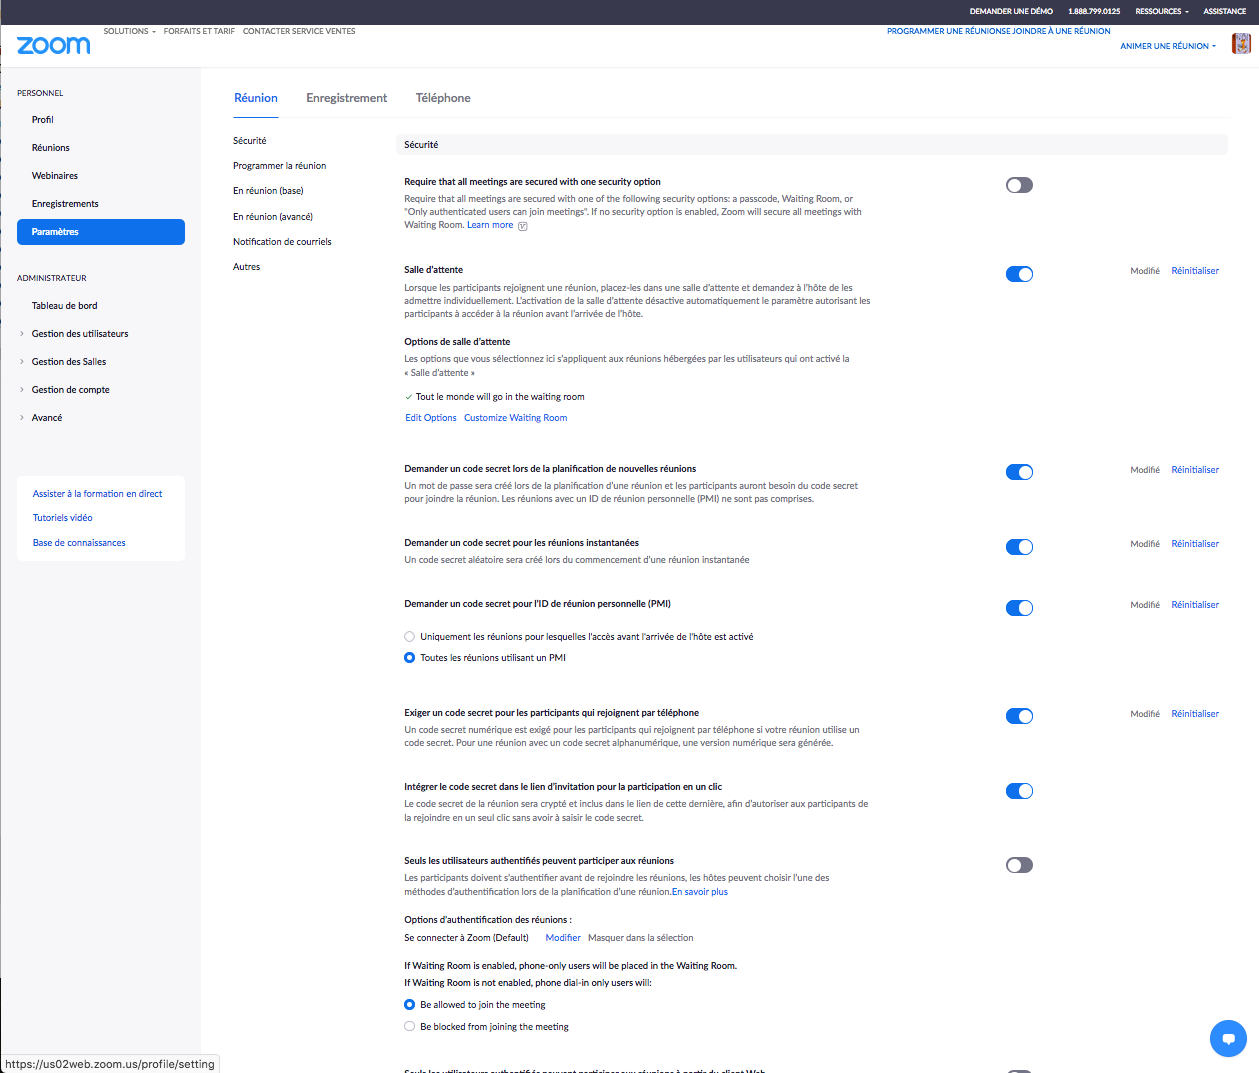Open the Solutions dropdown menu
This screenshot has width=1259, height=1073.
[x=129, y=31]
